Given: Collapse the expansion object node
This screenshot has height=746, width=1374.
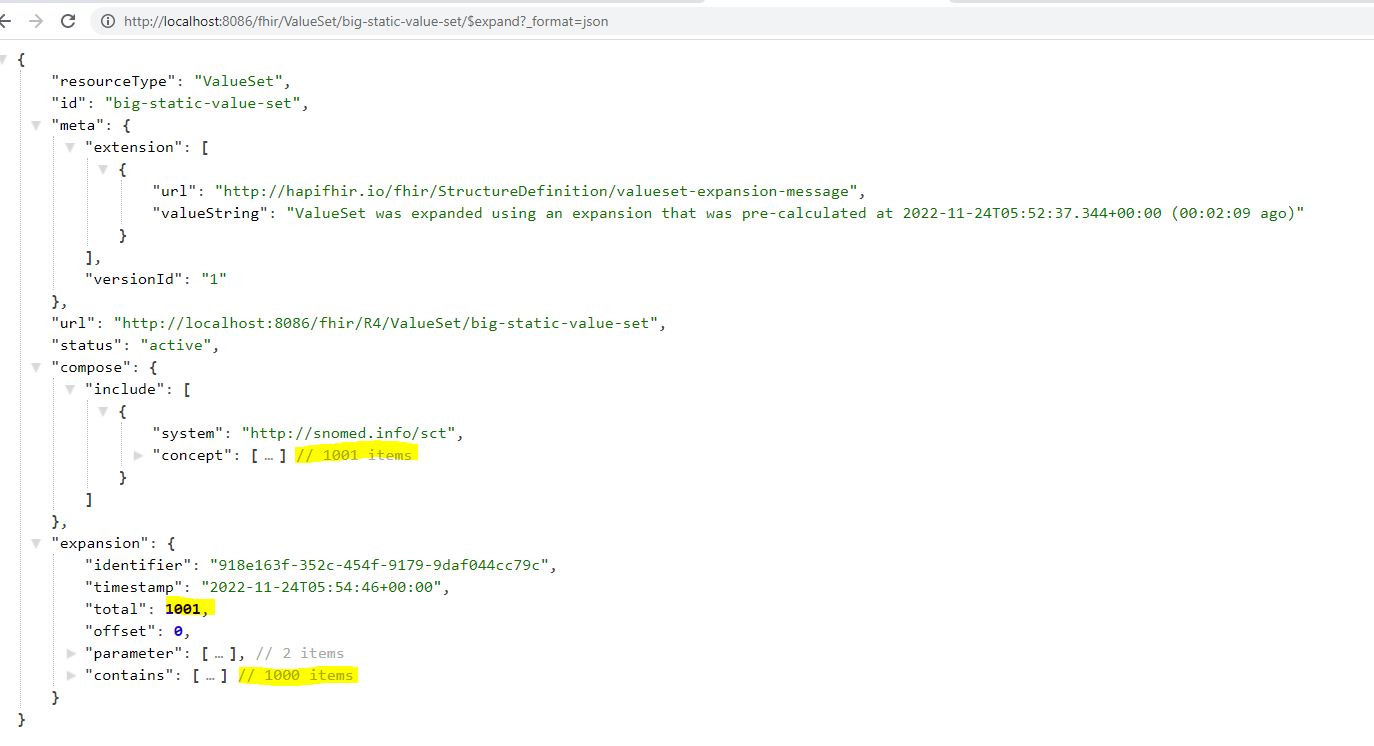Looking at the screenshot, I should pos(36,542).
